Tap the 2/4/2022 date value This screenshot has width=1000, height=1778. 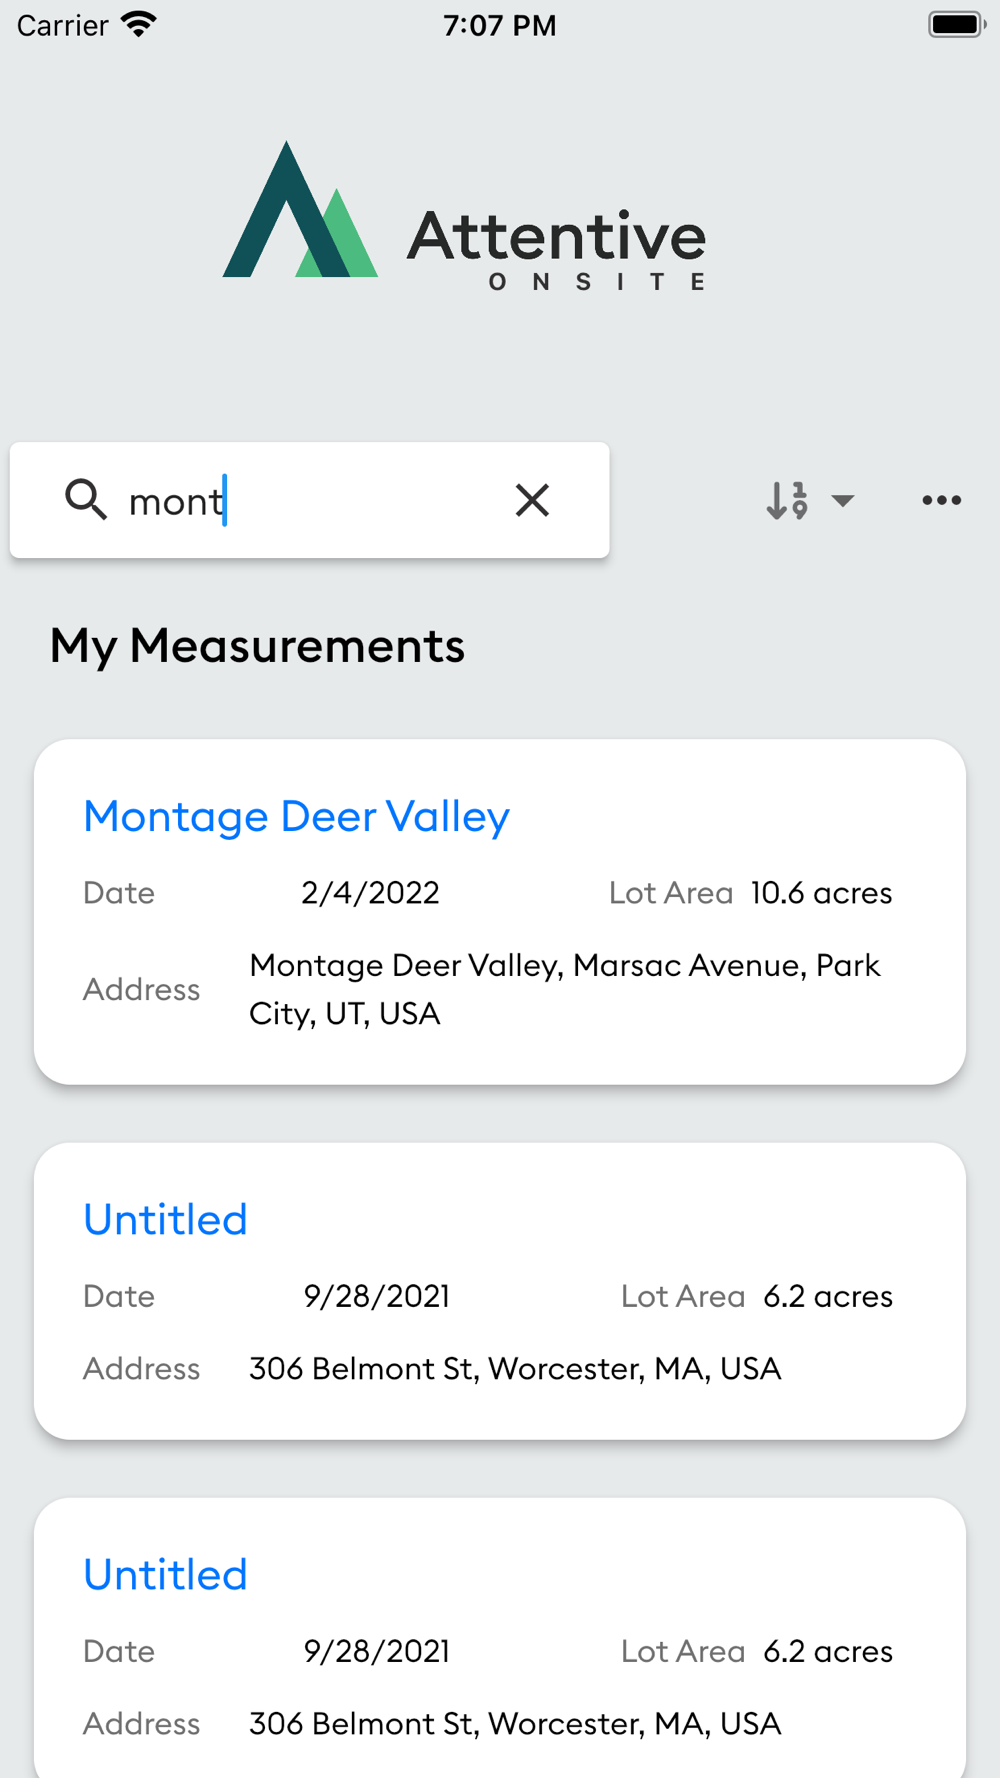tap(370, 893)
